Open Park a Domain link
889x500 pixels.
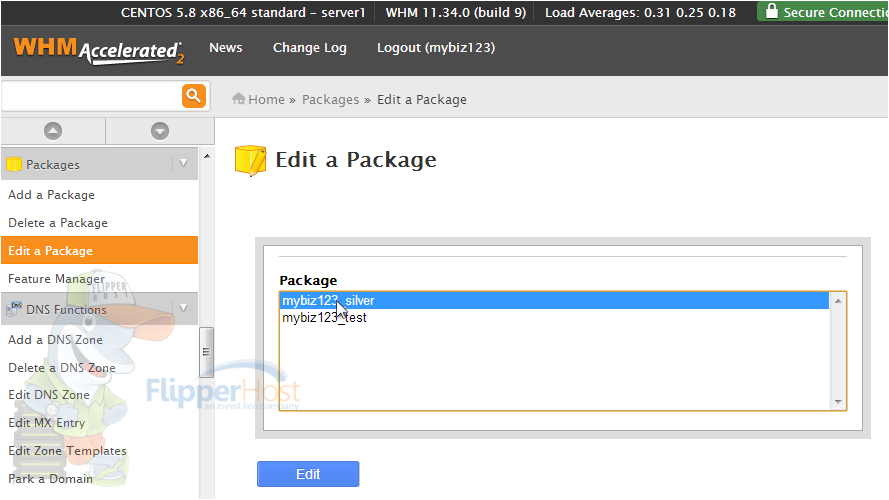(x=50, y=478)
